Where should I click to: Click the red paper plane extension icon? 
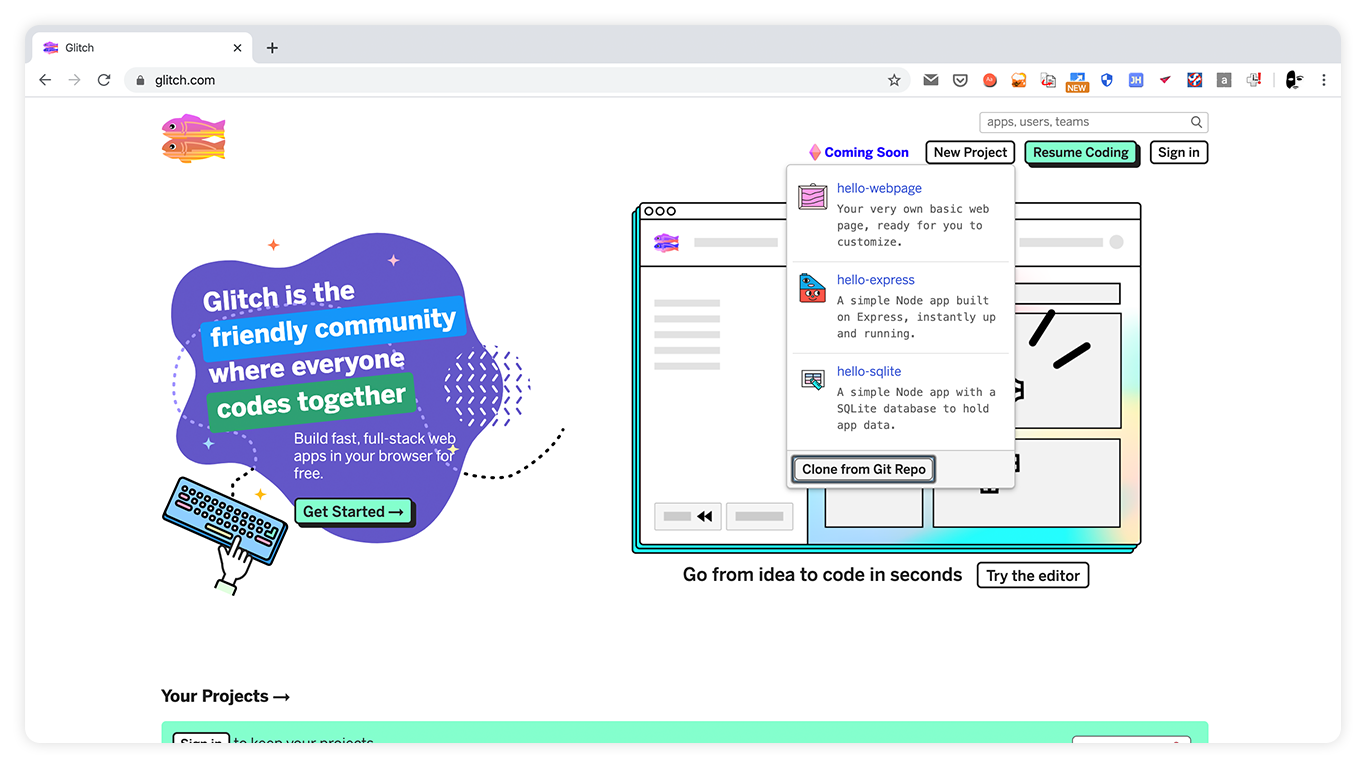1165,80
